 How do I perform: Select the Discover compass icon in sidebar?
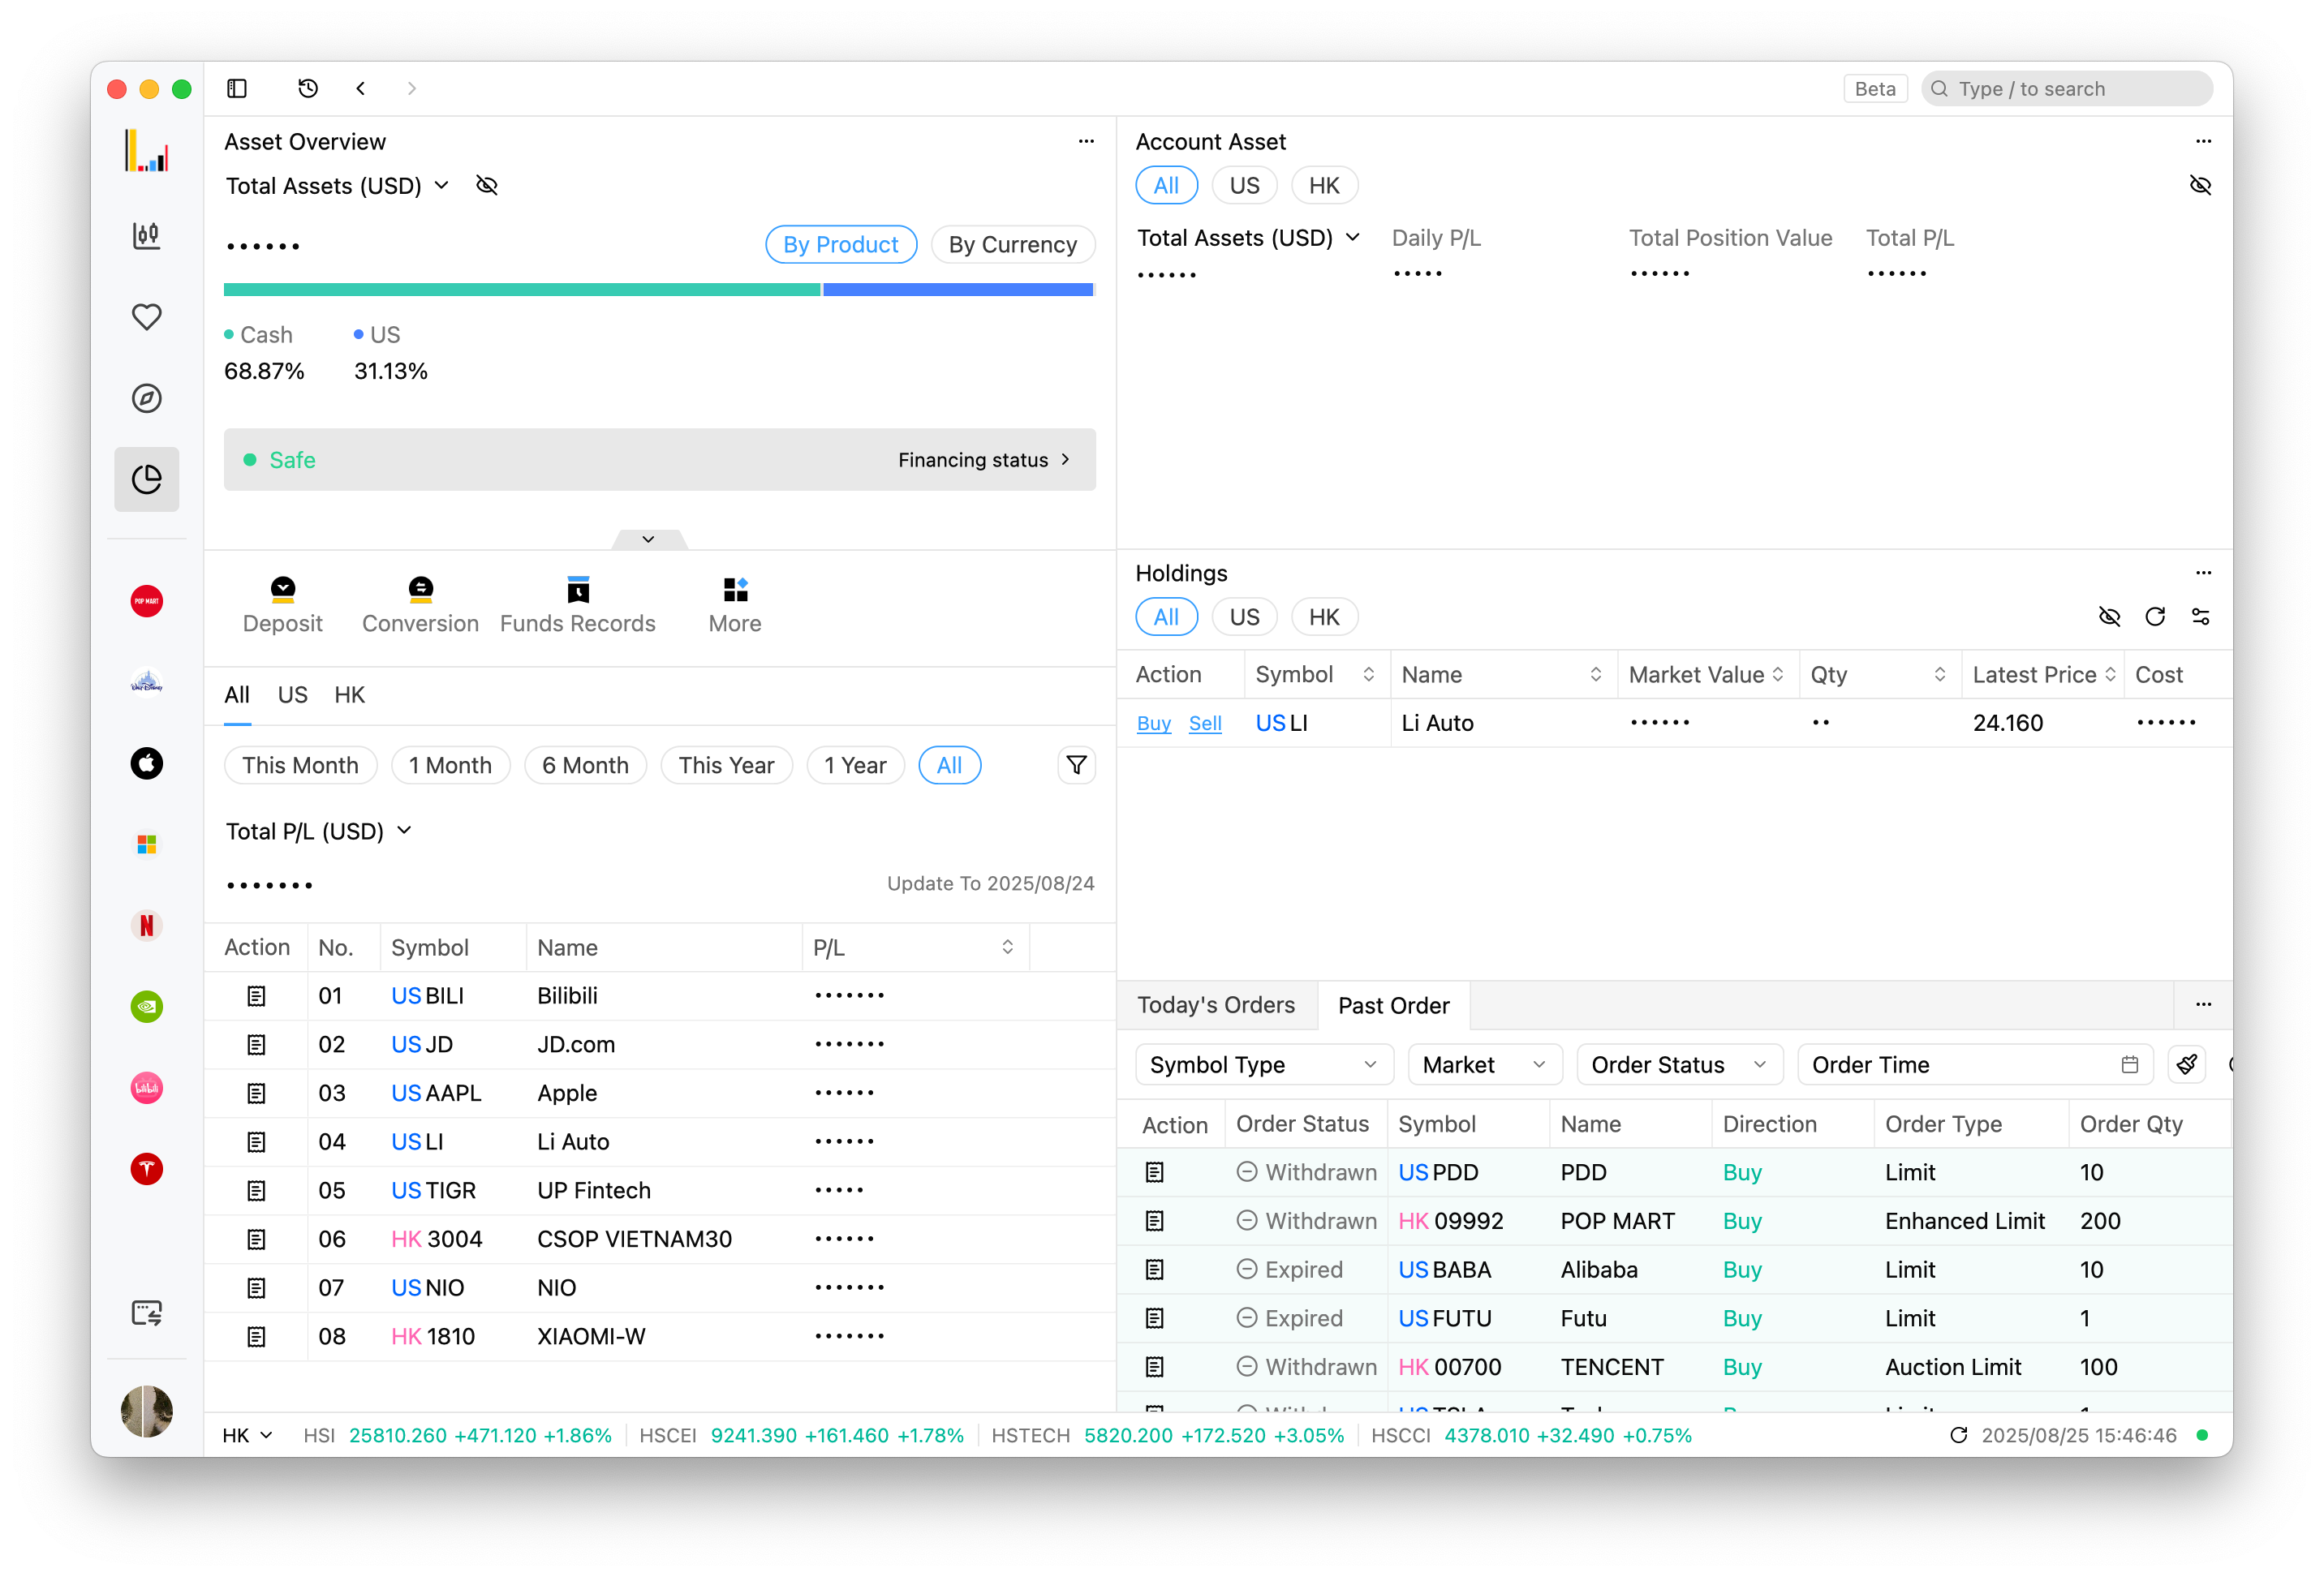coord(146,397)
